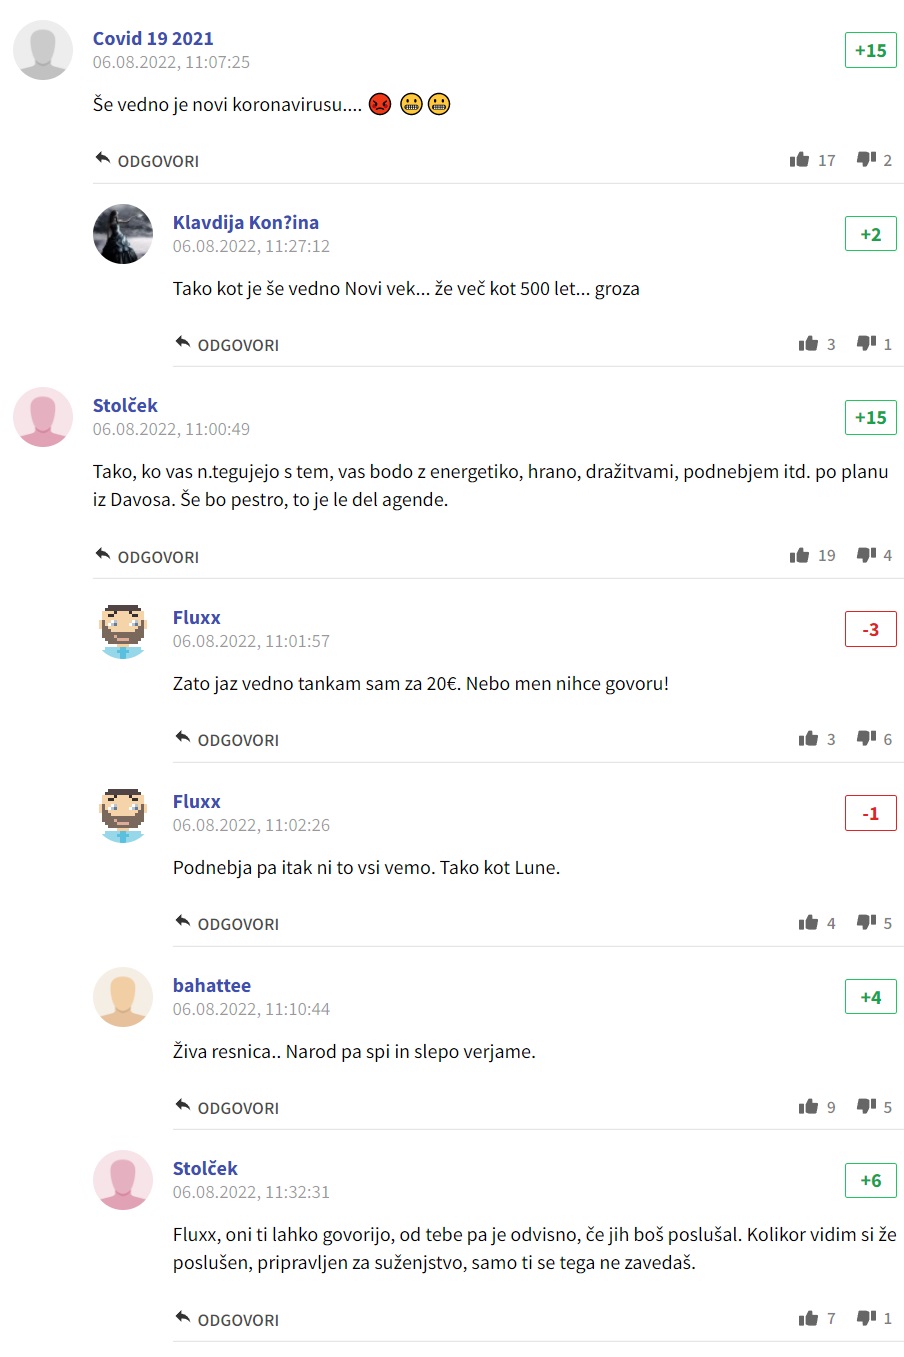Reply to bahattee's comment
Image resolution: width=904 pixels, height=1357 pixels.
[x=227, y=1108]
